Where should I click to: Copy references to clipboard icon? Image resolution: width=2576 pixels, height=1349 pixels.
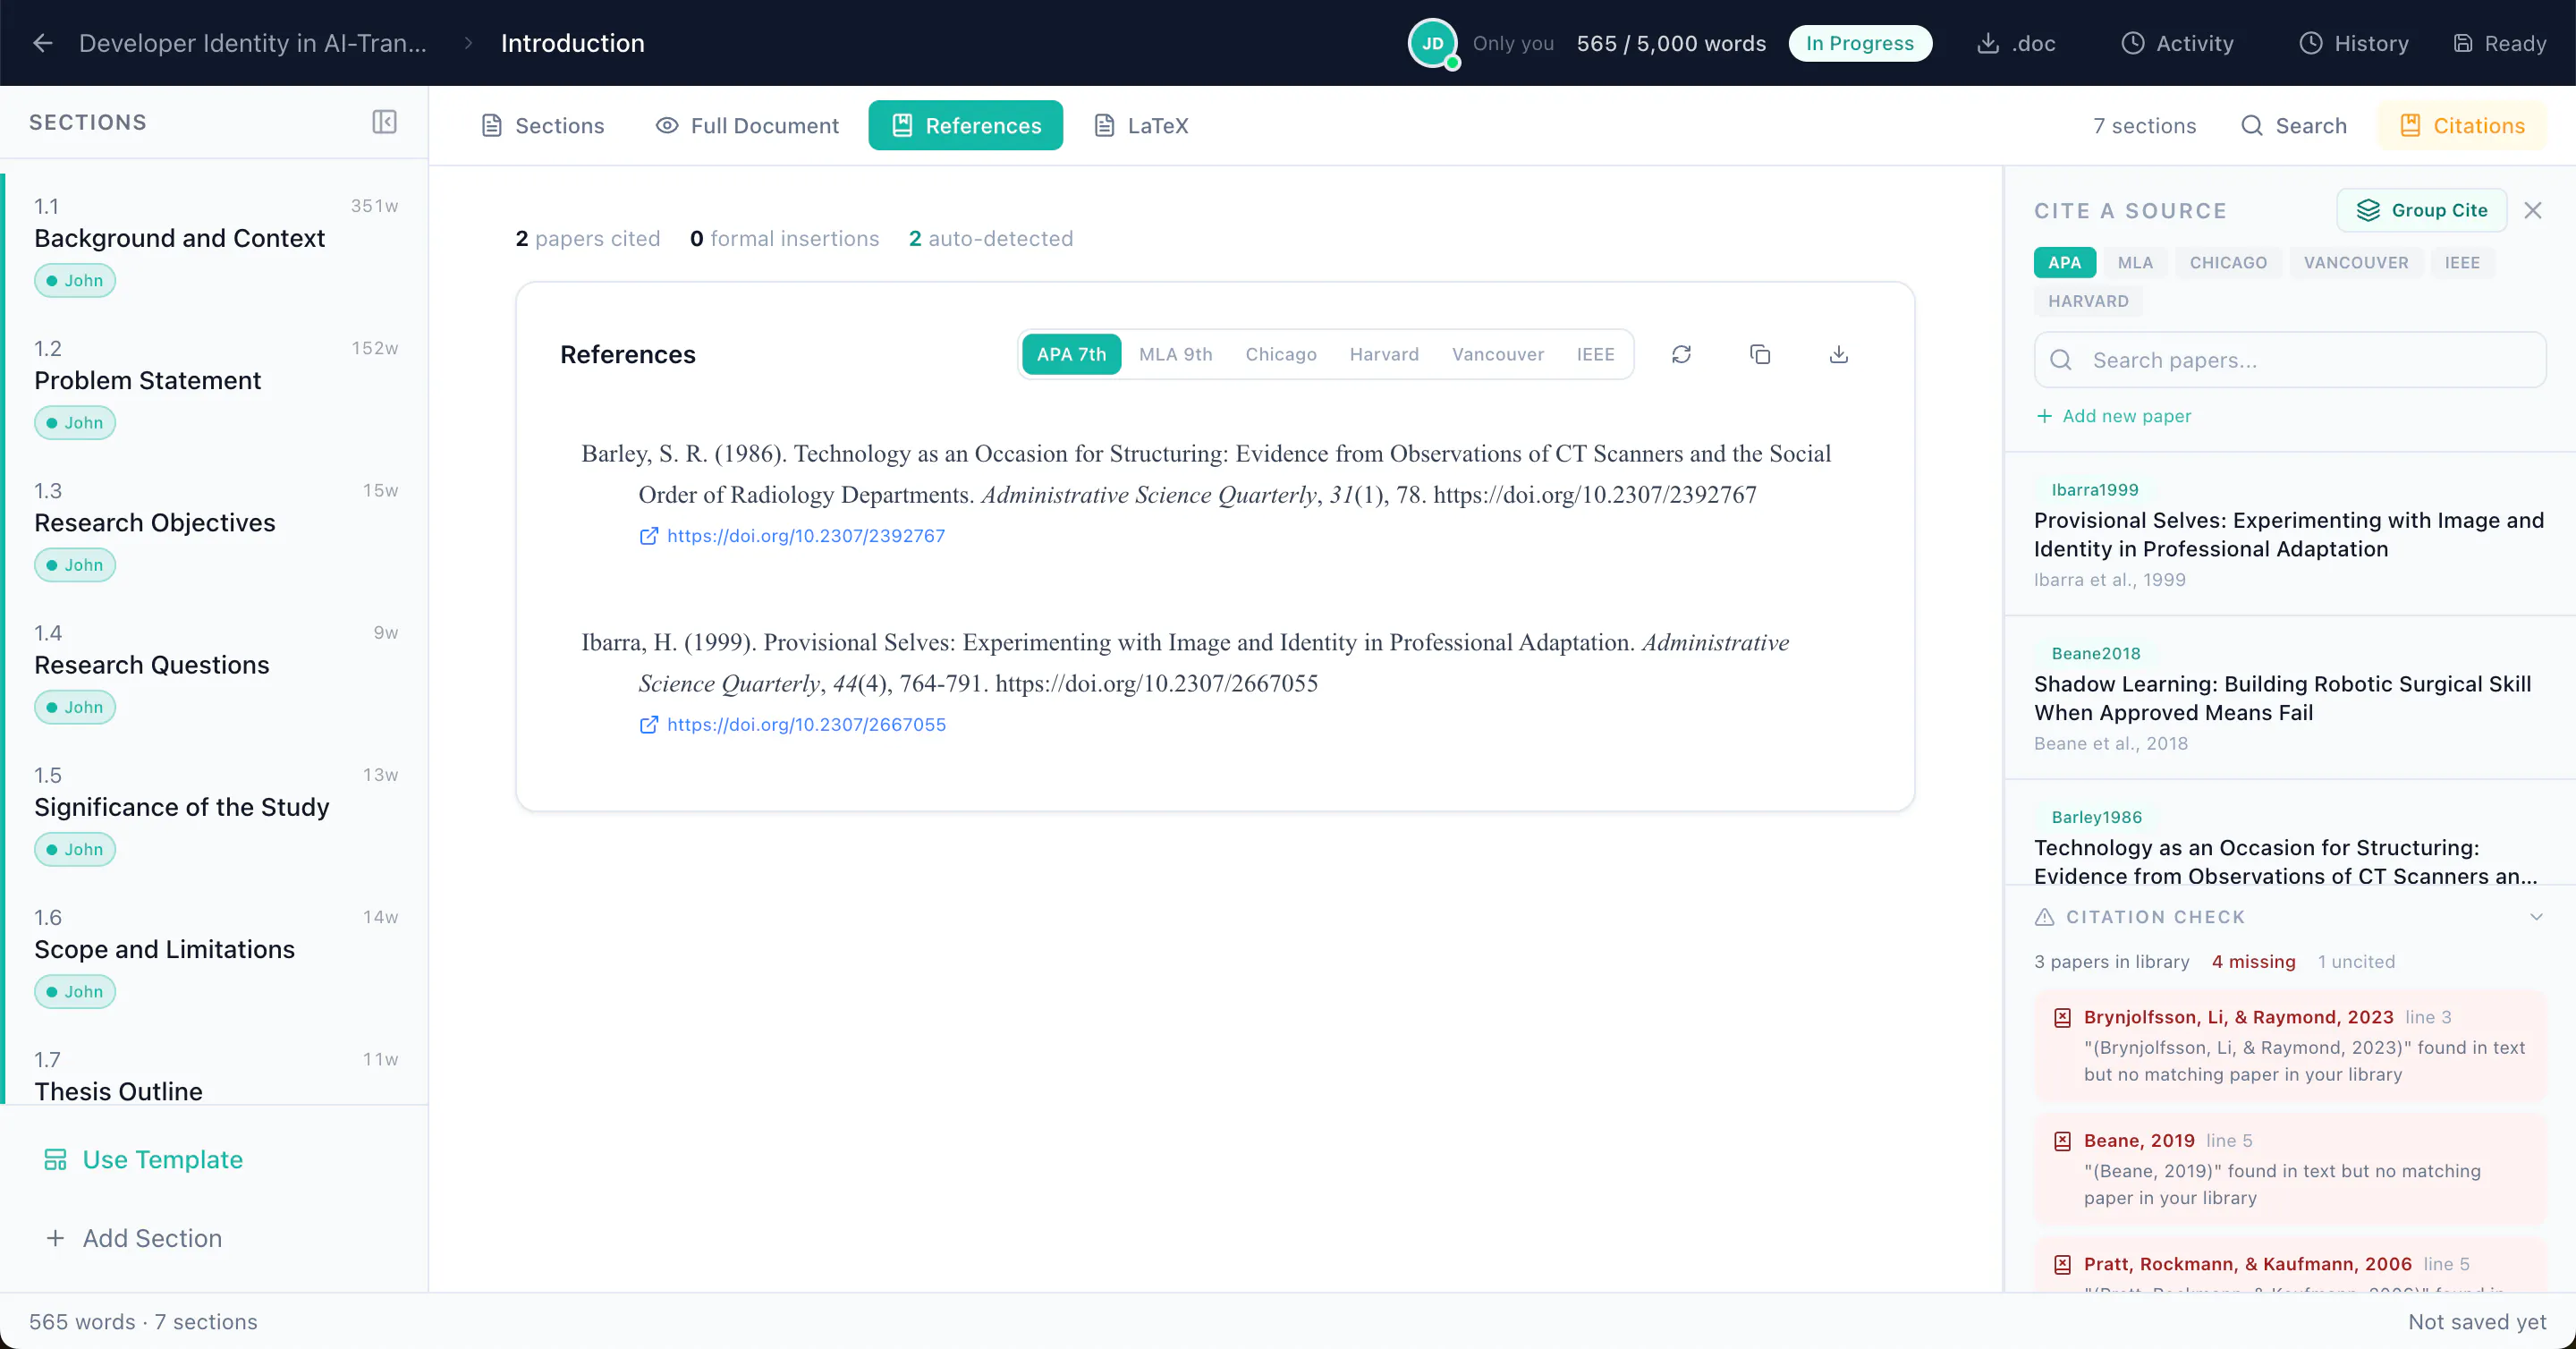[1760, 354]
